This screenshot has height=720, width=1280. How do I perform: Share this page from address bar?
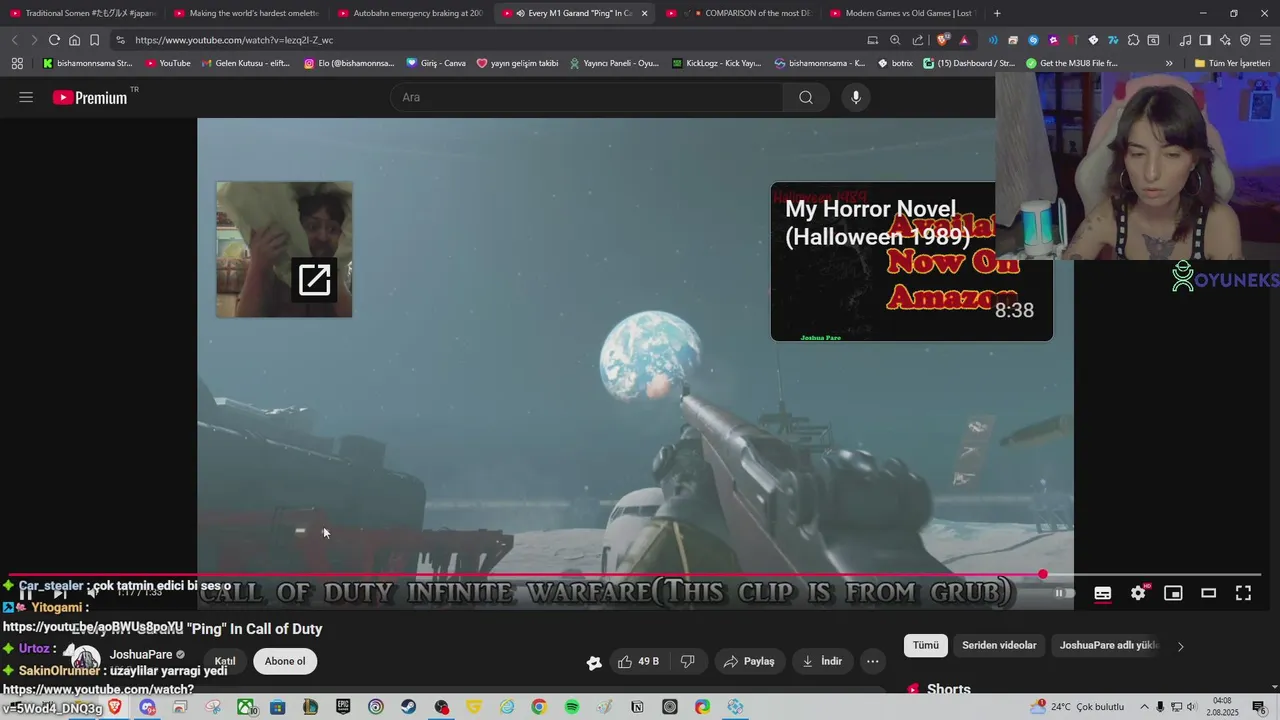[x=918, y=40]
